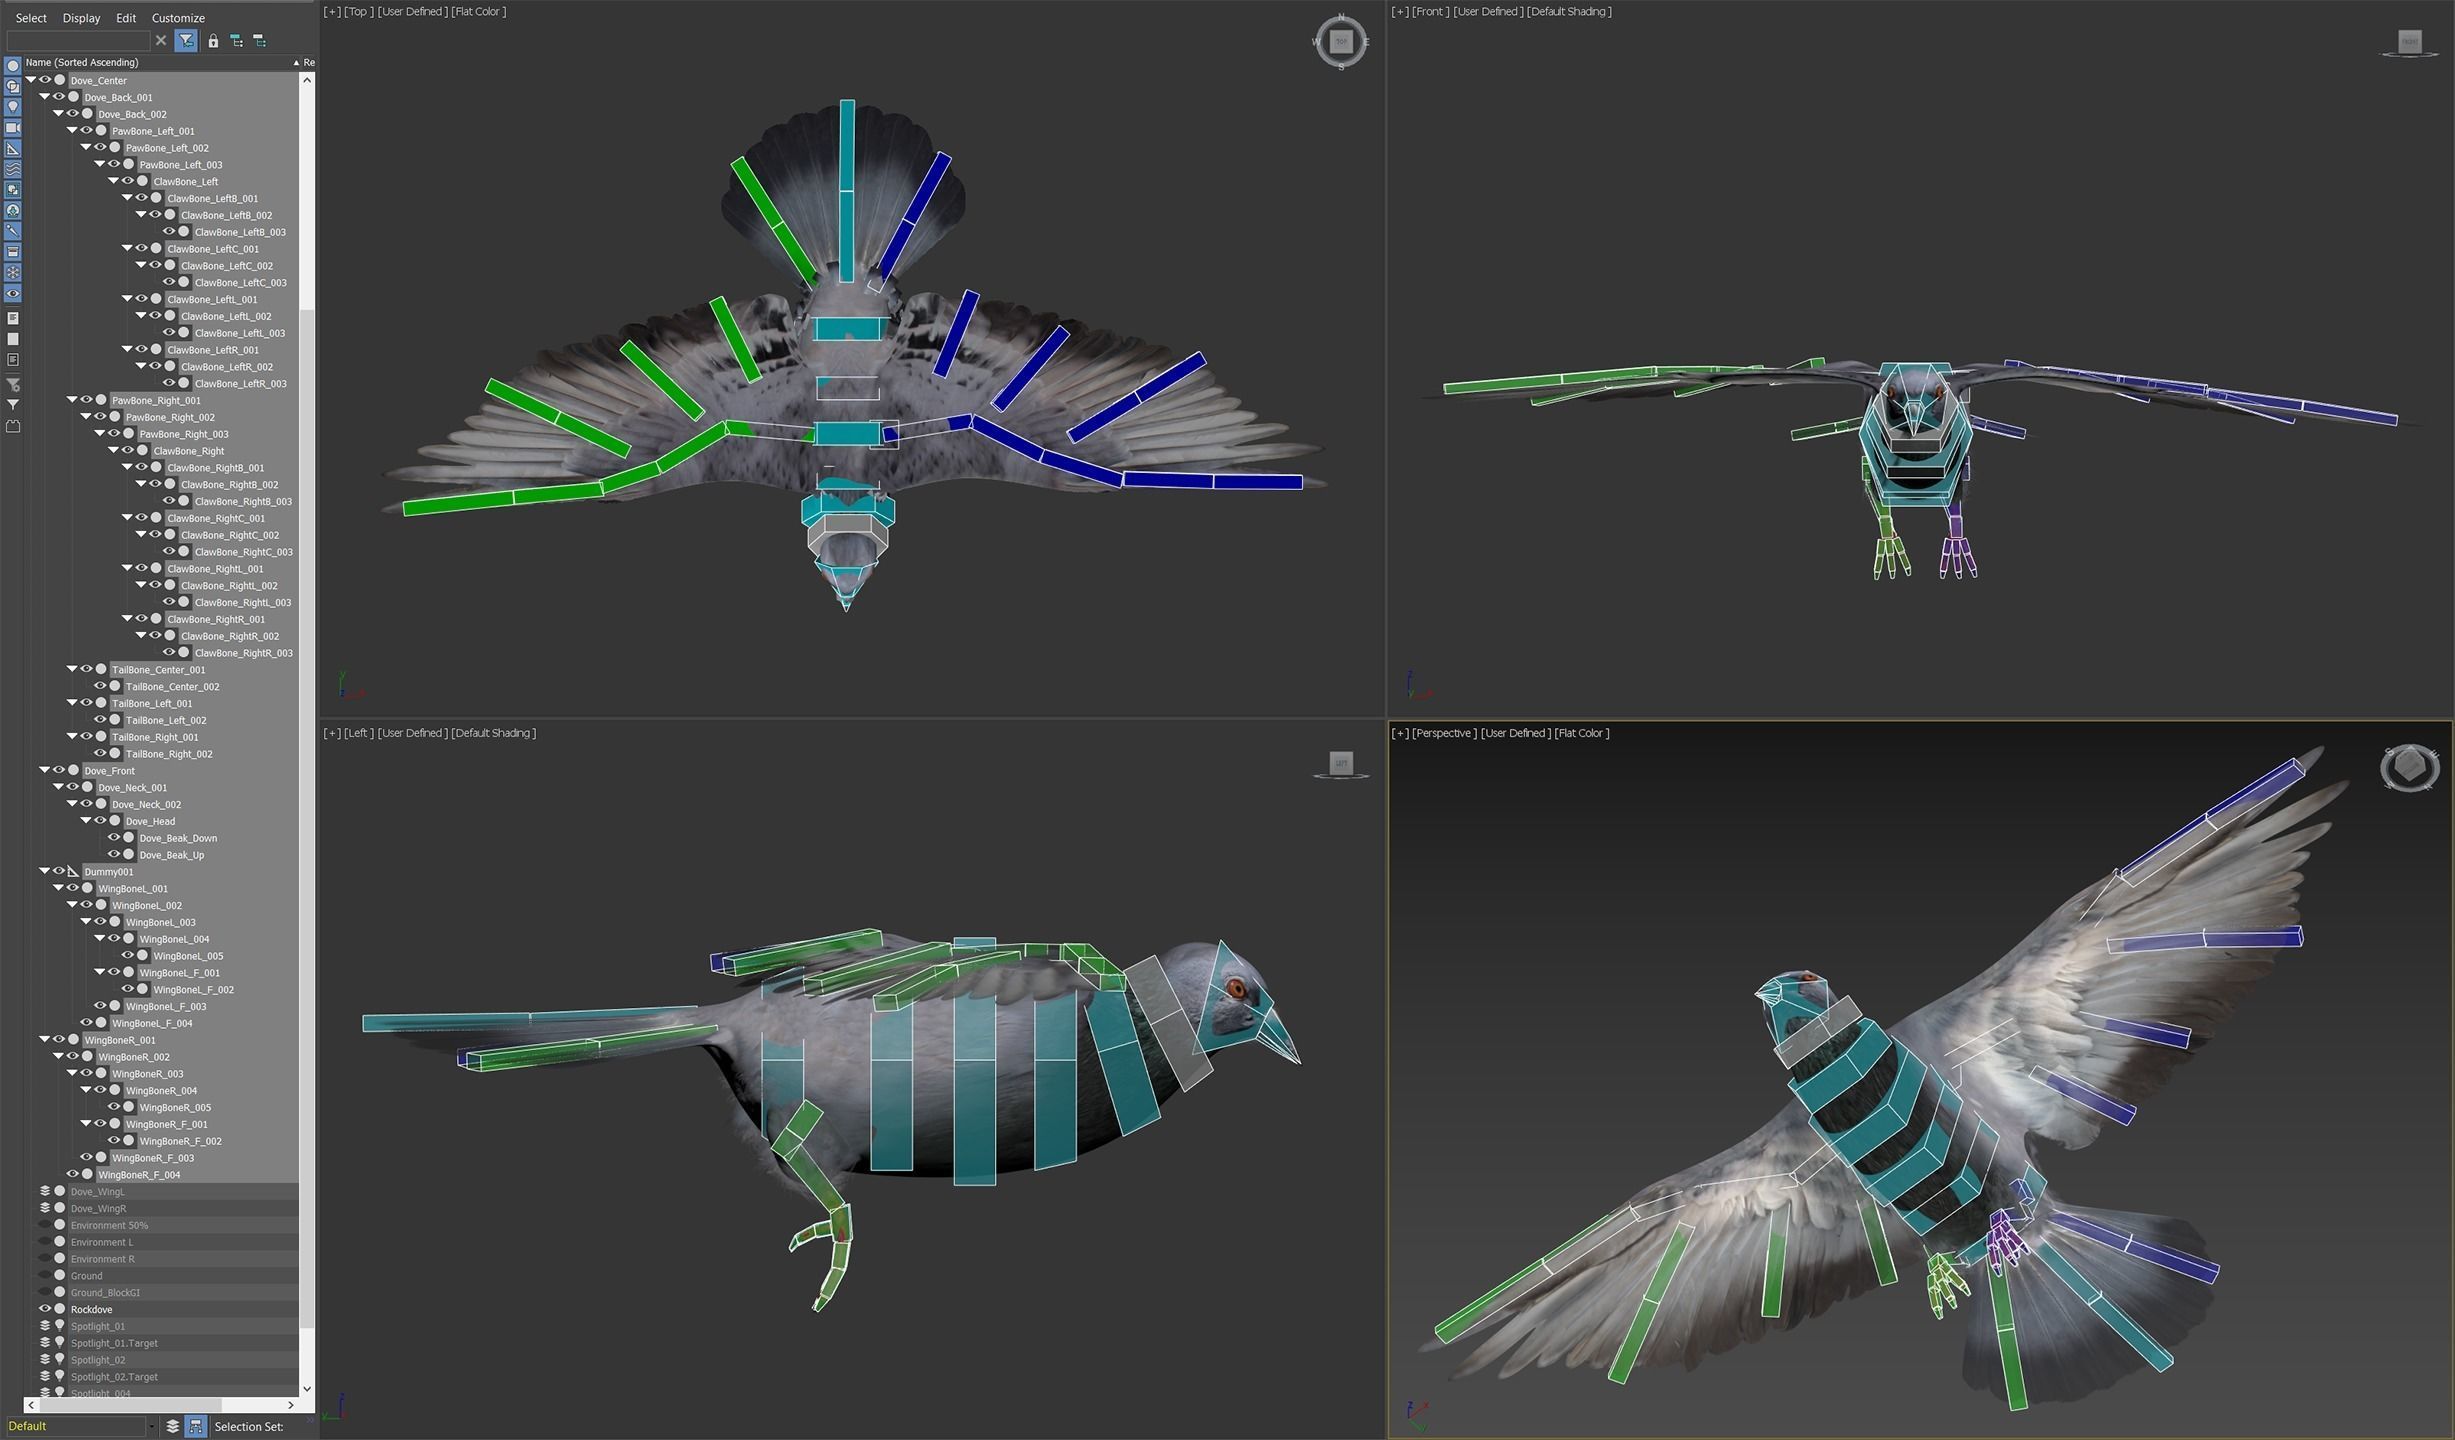2455x1440 pixels.
Task: Toggle the Display Lights filter icon
Action: pos(13,107)
